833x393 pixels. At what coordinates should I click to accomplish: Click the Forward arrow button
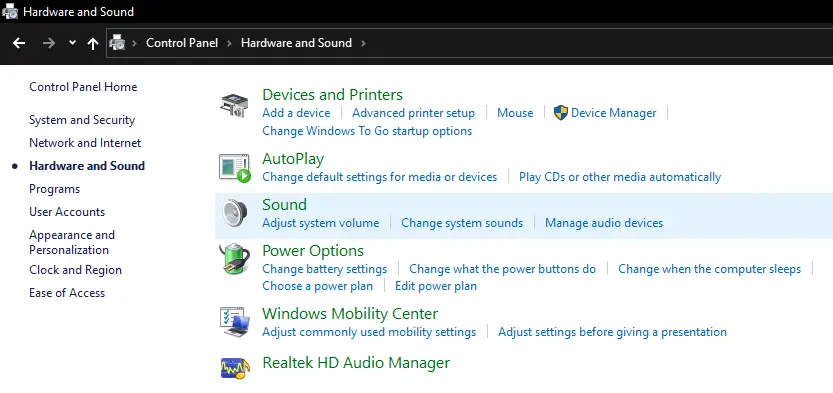(x=49, y=43)
